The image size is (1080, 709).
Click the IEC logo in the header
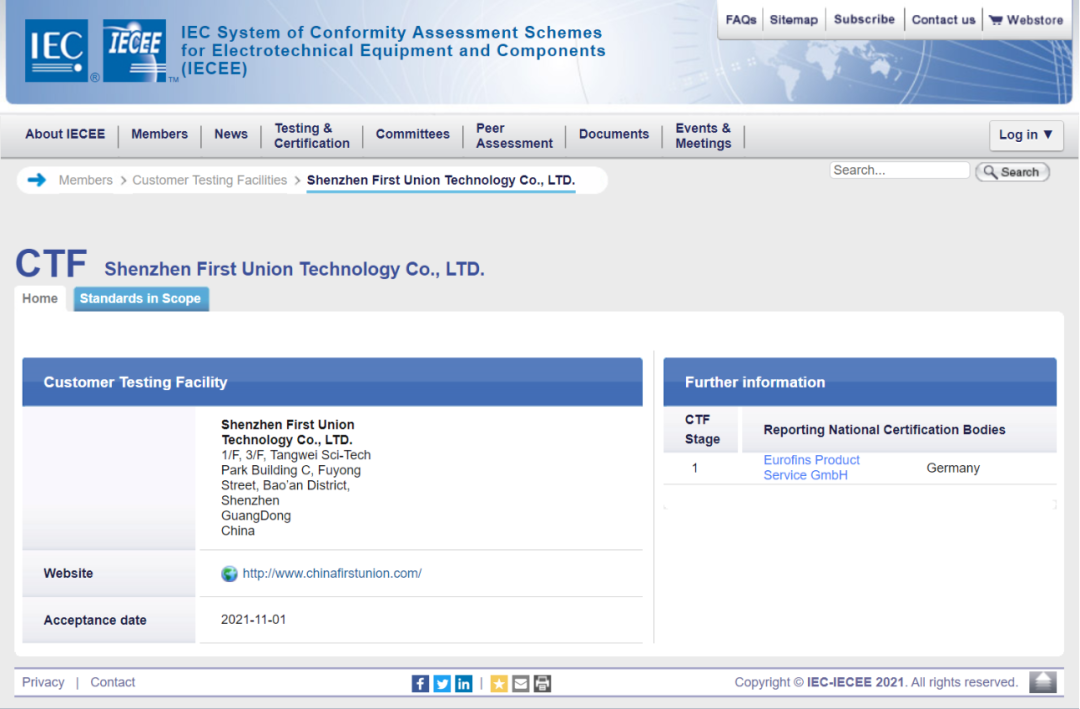pyautogui.click(x=56, y=51)
